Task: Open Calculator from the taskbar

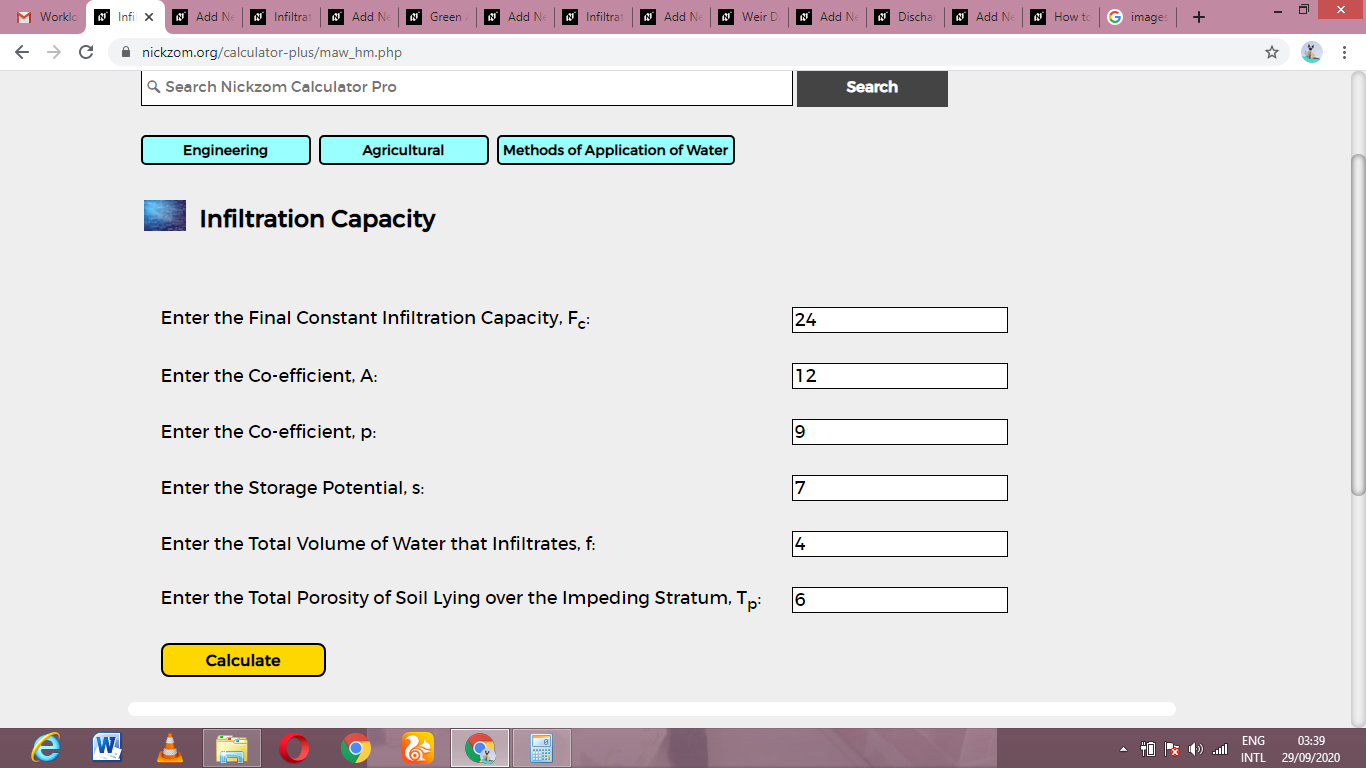Action: pyautogui.click(x=542, y=748)
